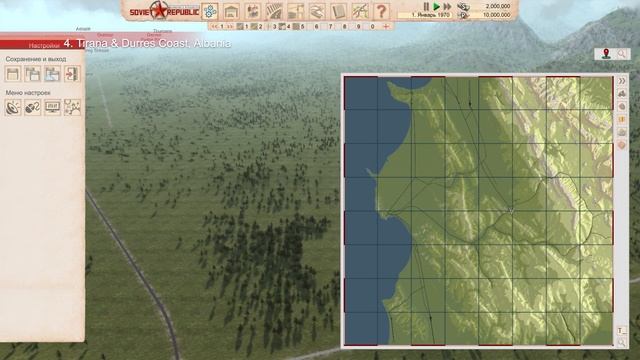Click the ruble money balance 2,000,000
The height and width of the screenshot is (360, 640).
click(x=498, y=6)
